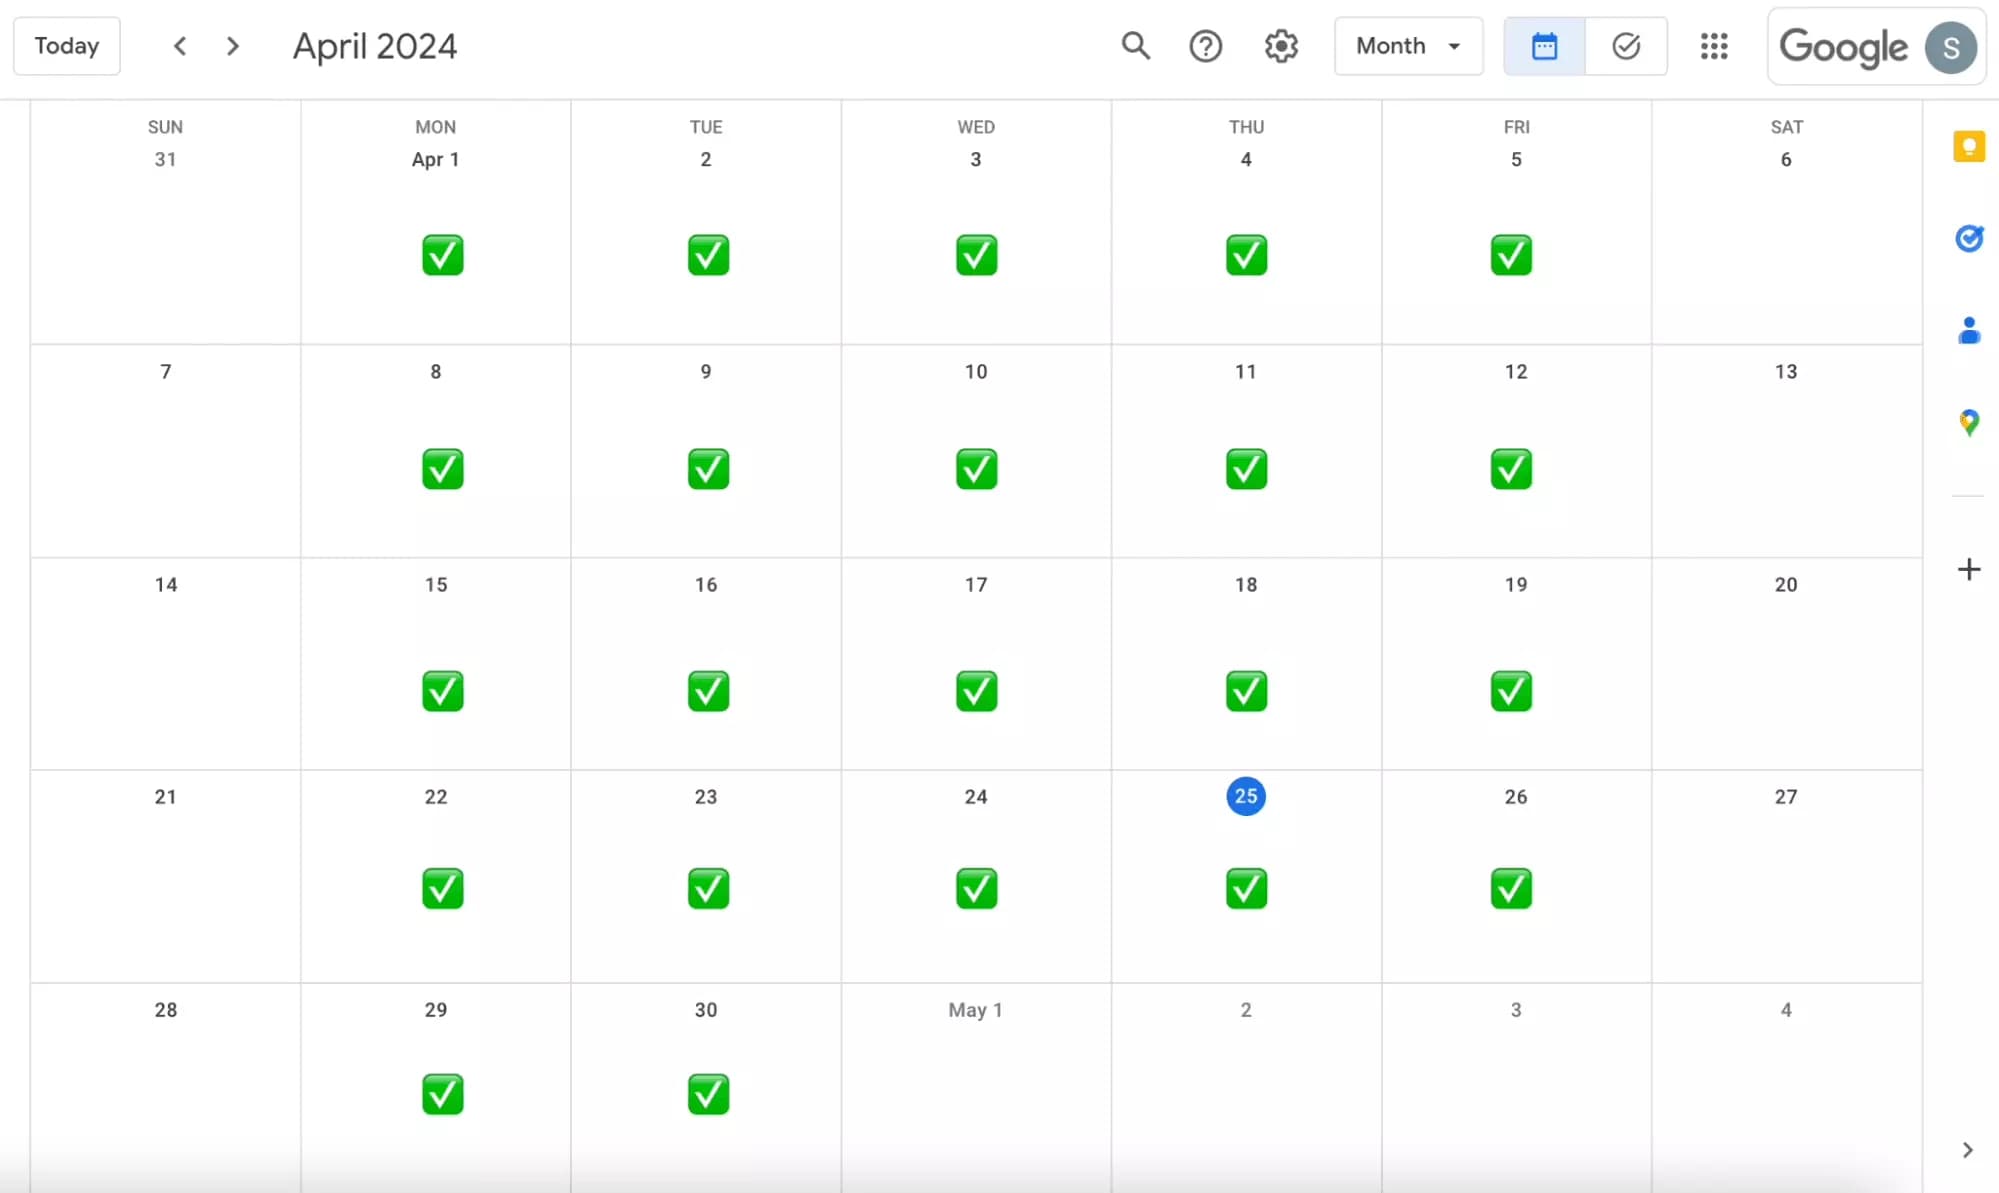
Task: Open day view for May 1
Action: [x=975, y=1010]
